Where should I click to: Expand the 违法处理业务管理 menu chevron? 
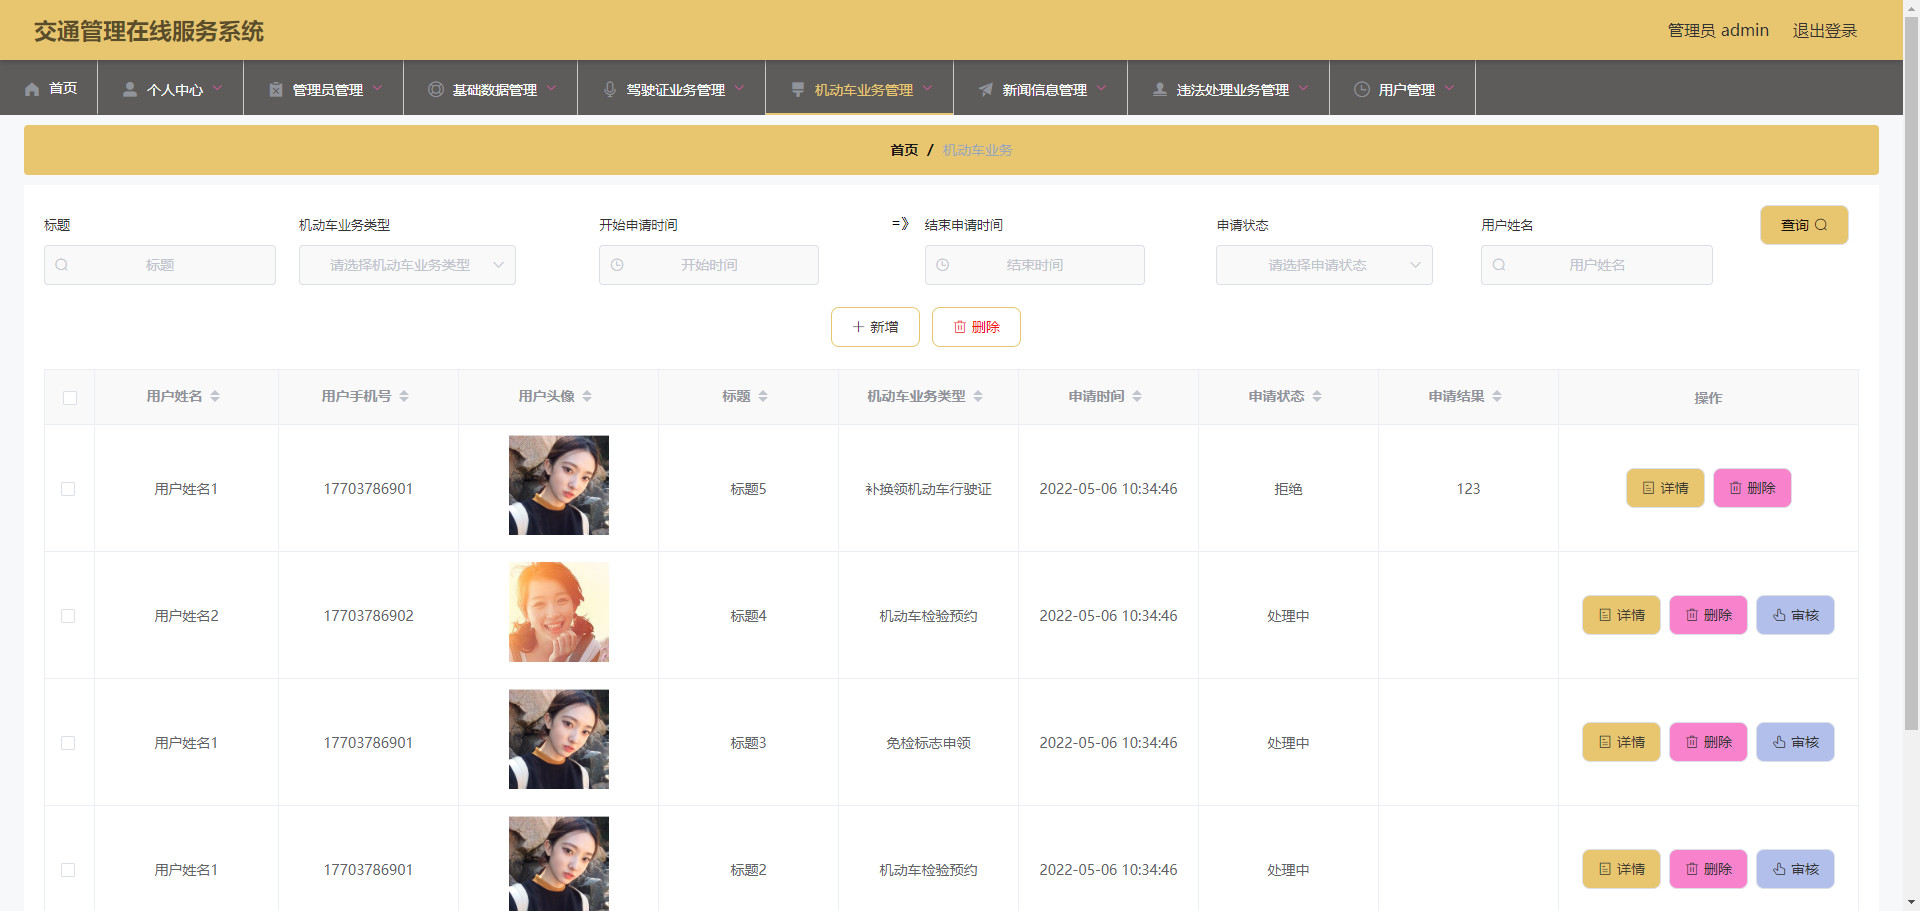pyautogui.click(x=1303, y=88)
